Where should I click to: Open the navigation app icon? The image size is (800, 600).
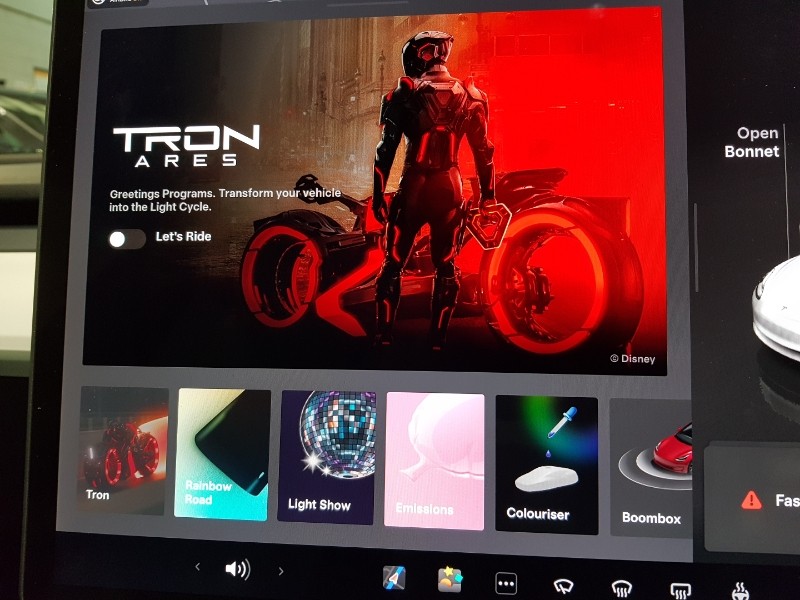pyautogui.click(x=394, y=578)
